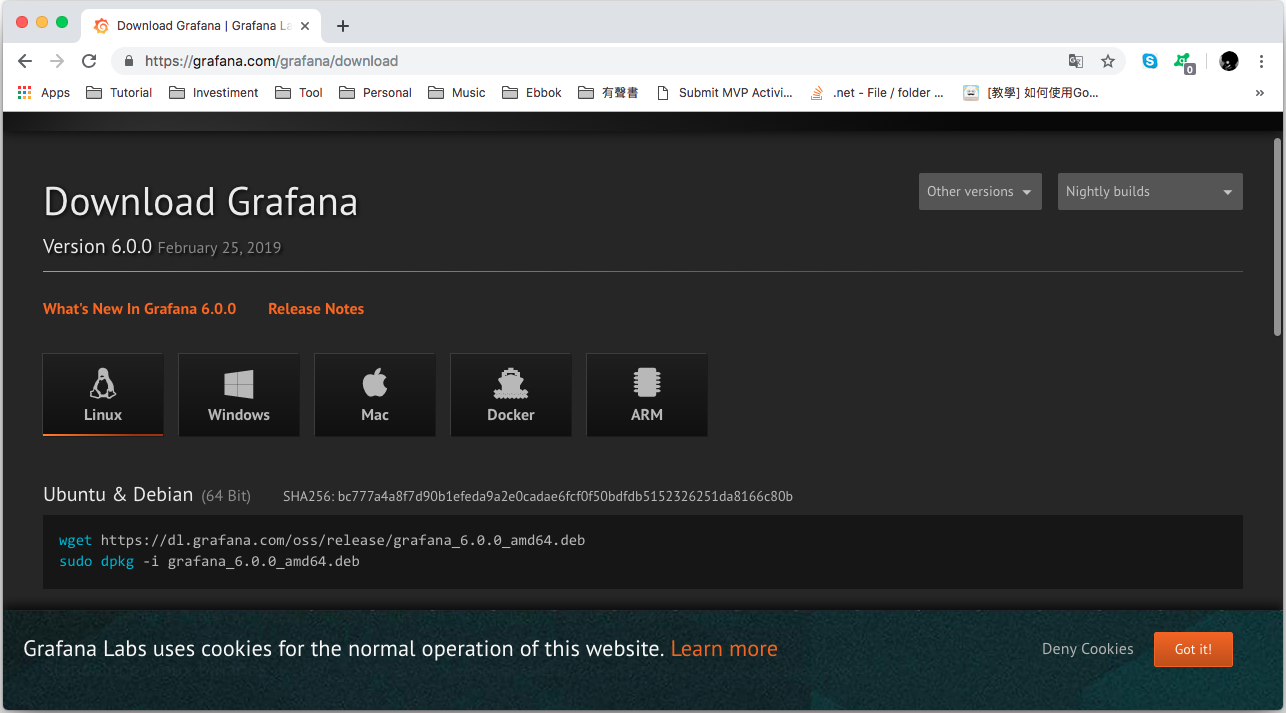Open a new browser tab

point(343,26)
